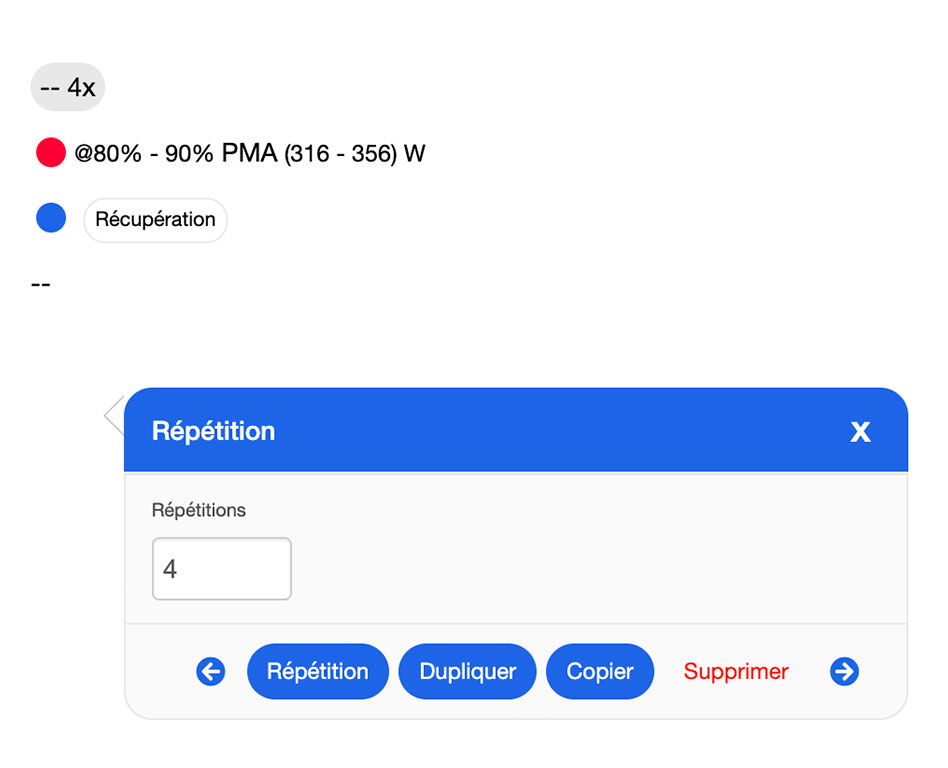This screenshot has height=768, width=948.
Task: Click the Répétition button in popup footer
Action: coord(317,671)
